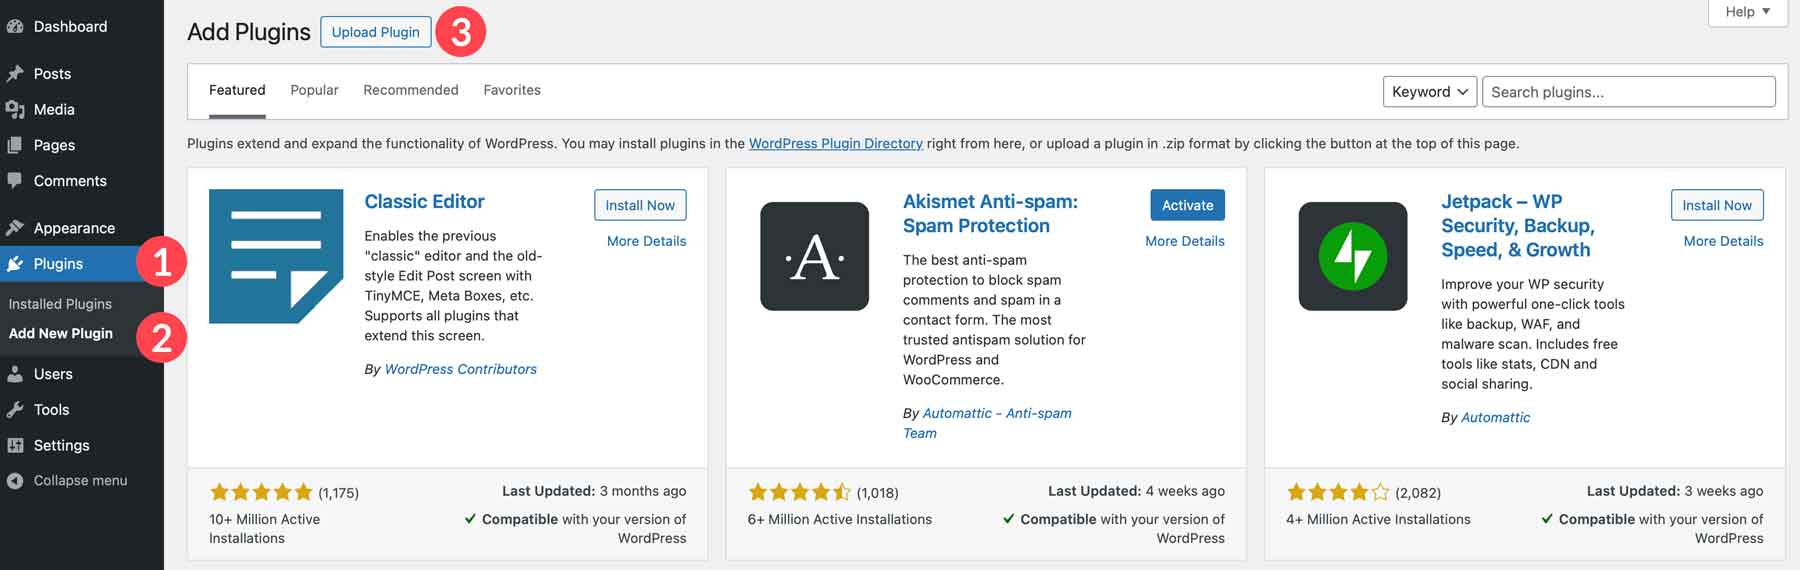Open the Keyword search type dropdown
The image size is (1800, 570).
1429,92
